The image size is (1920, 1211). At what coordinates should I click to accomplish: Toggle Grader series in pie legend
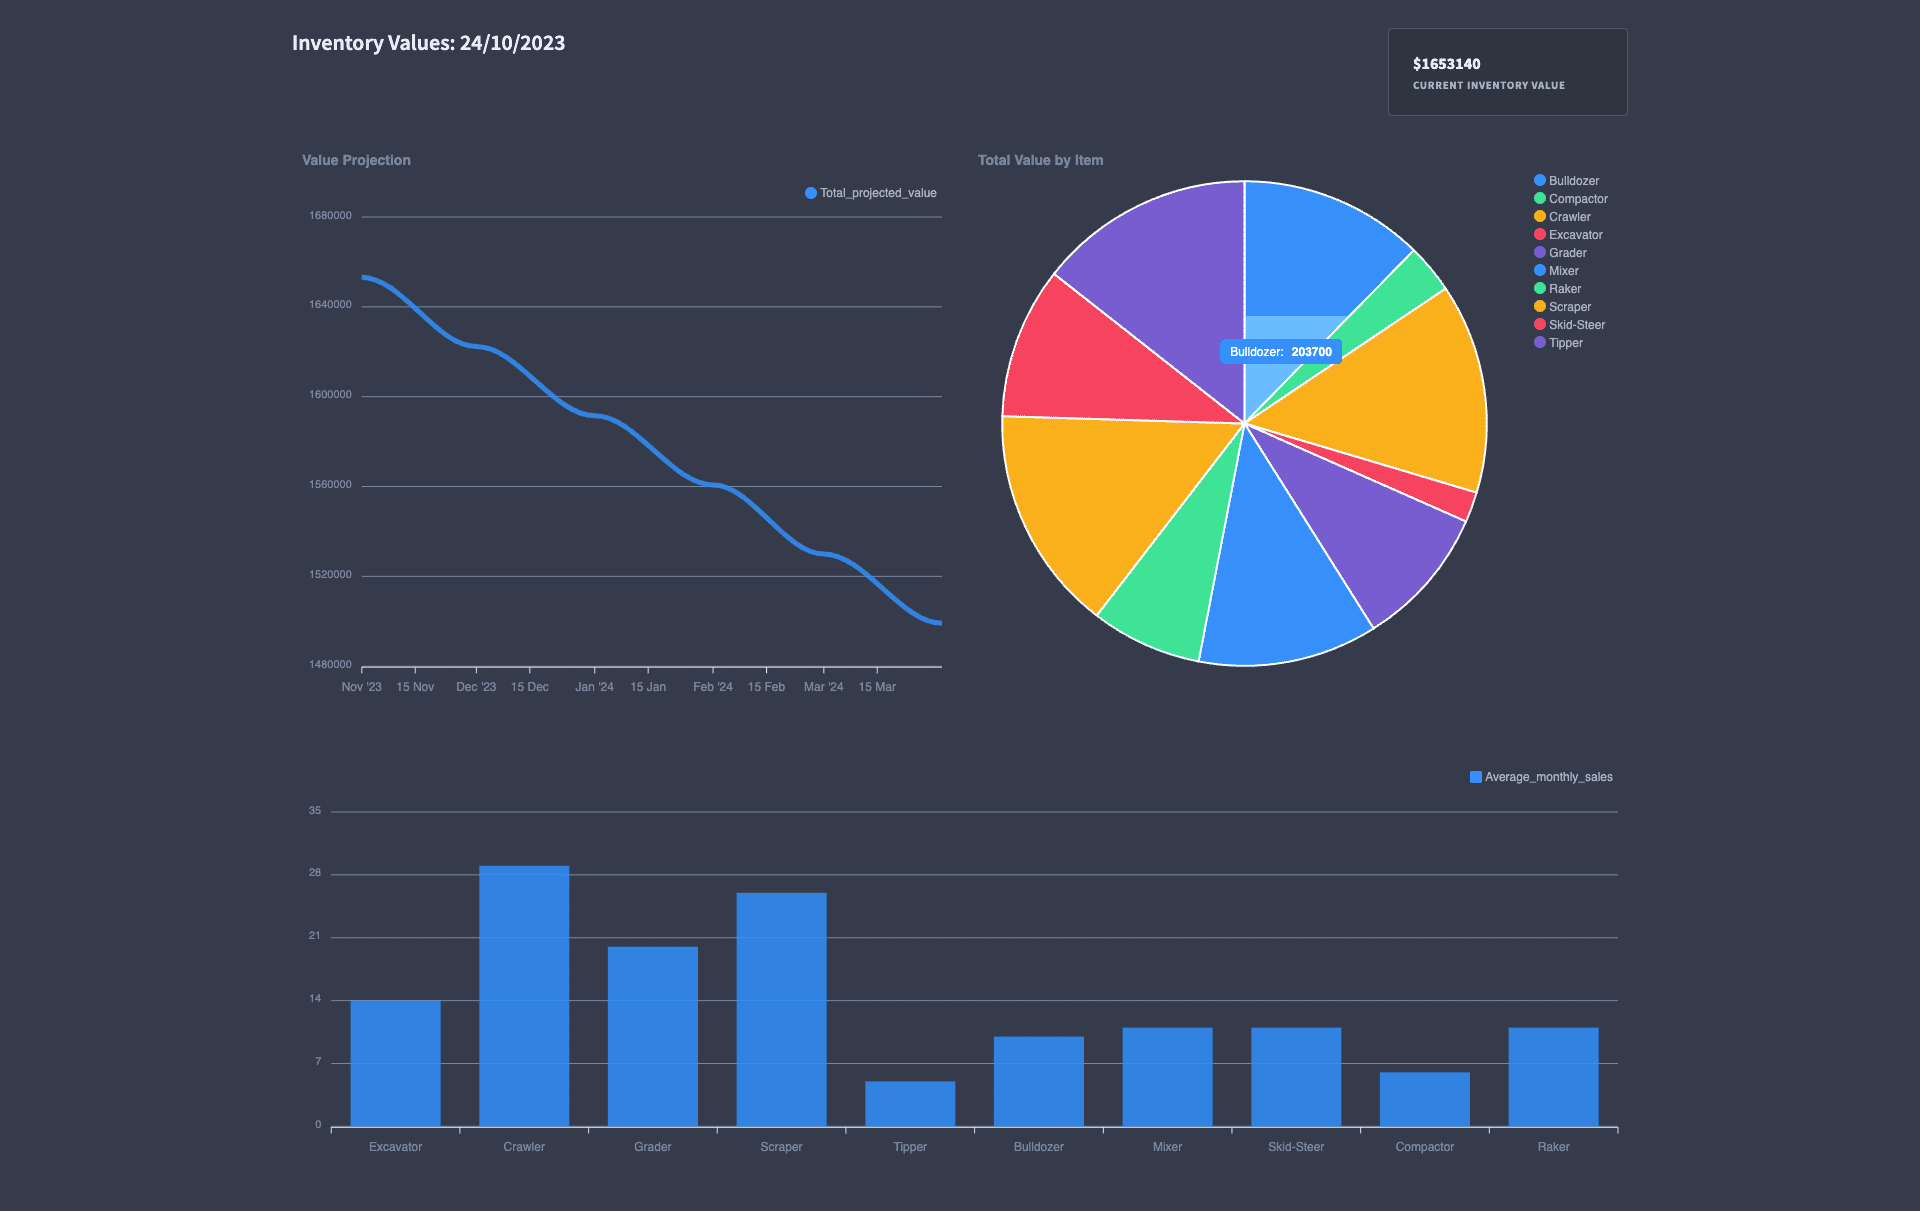pyautogui.click(x=1560, y=253)
